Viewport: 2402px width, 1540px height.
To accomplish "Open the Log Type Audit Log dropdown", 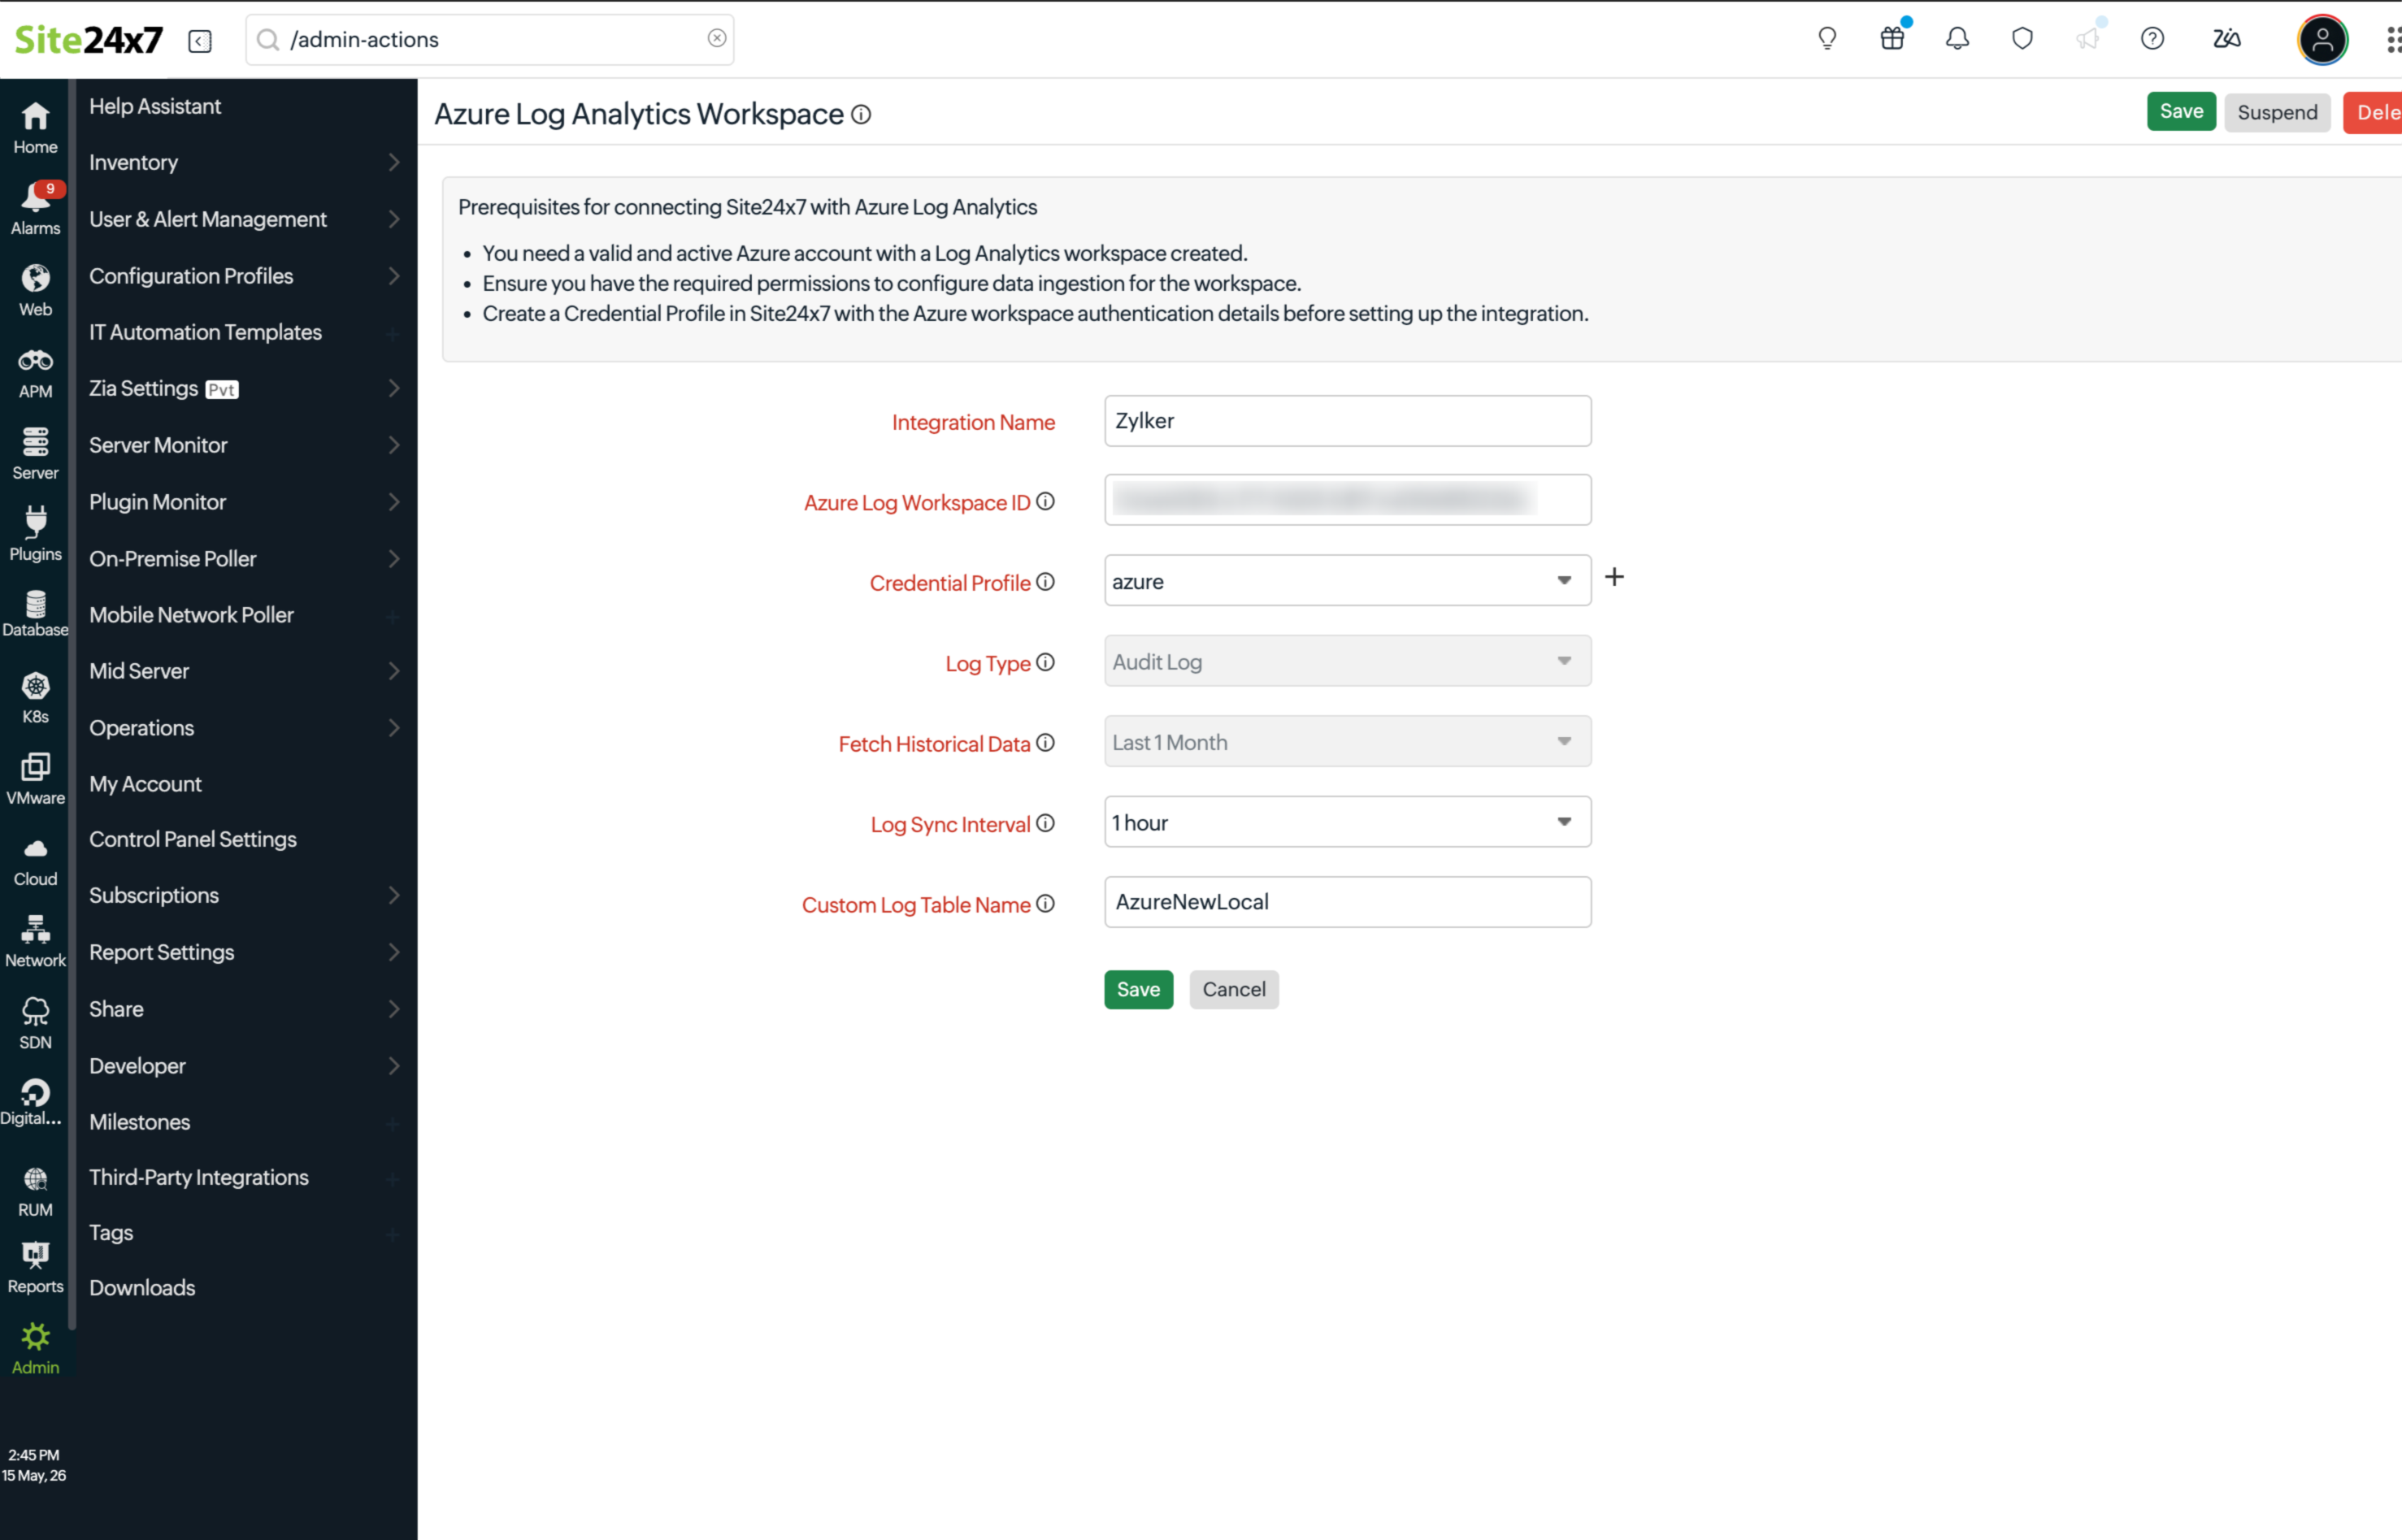I will (x=1347, y=661).
